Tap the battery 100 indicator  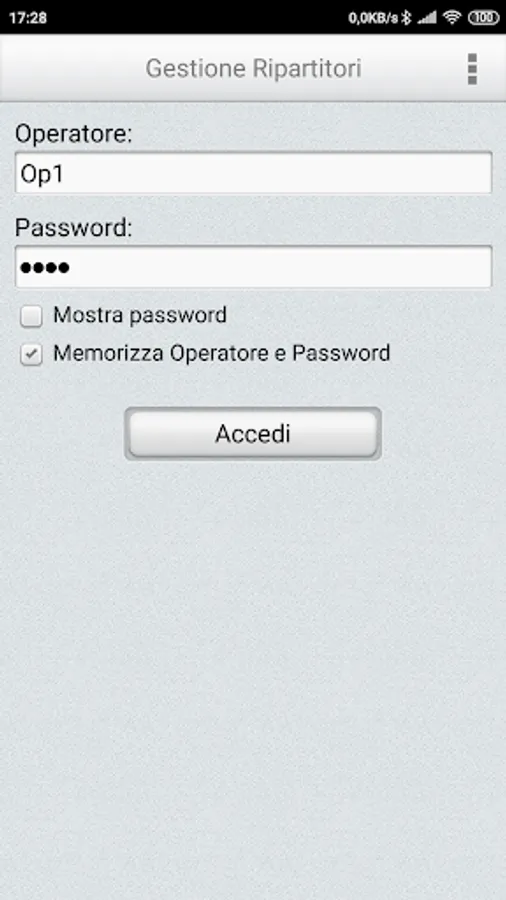click(x=484, y=18)
